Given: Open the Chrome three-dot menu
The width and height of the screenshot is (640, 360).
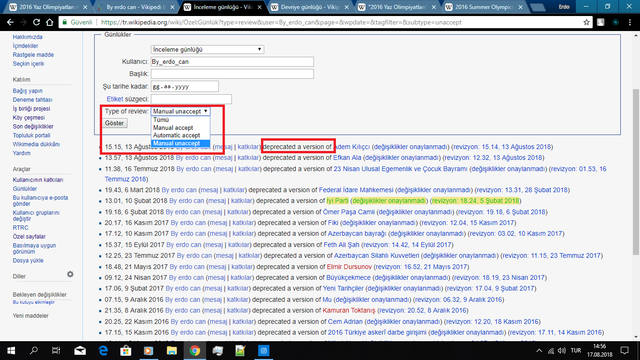Looking at the screenshot, I should (630, 22).
